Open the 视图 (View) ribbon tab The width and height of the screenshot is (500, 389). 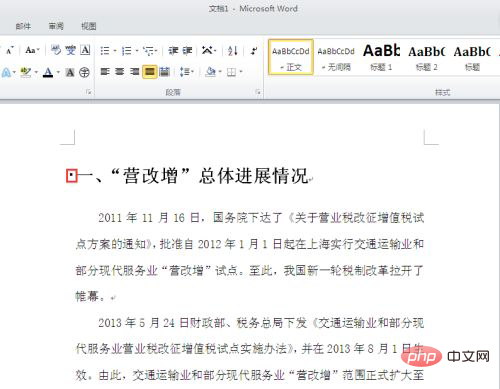[89, 26]
